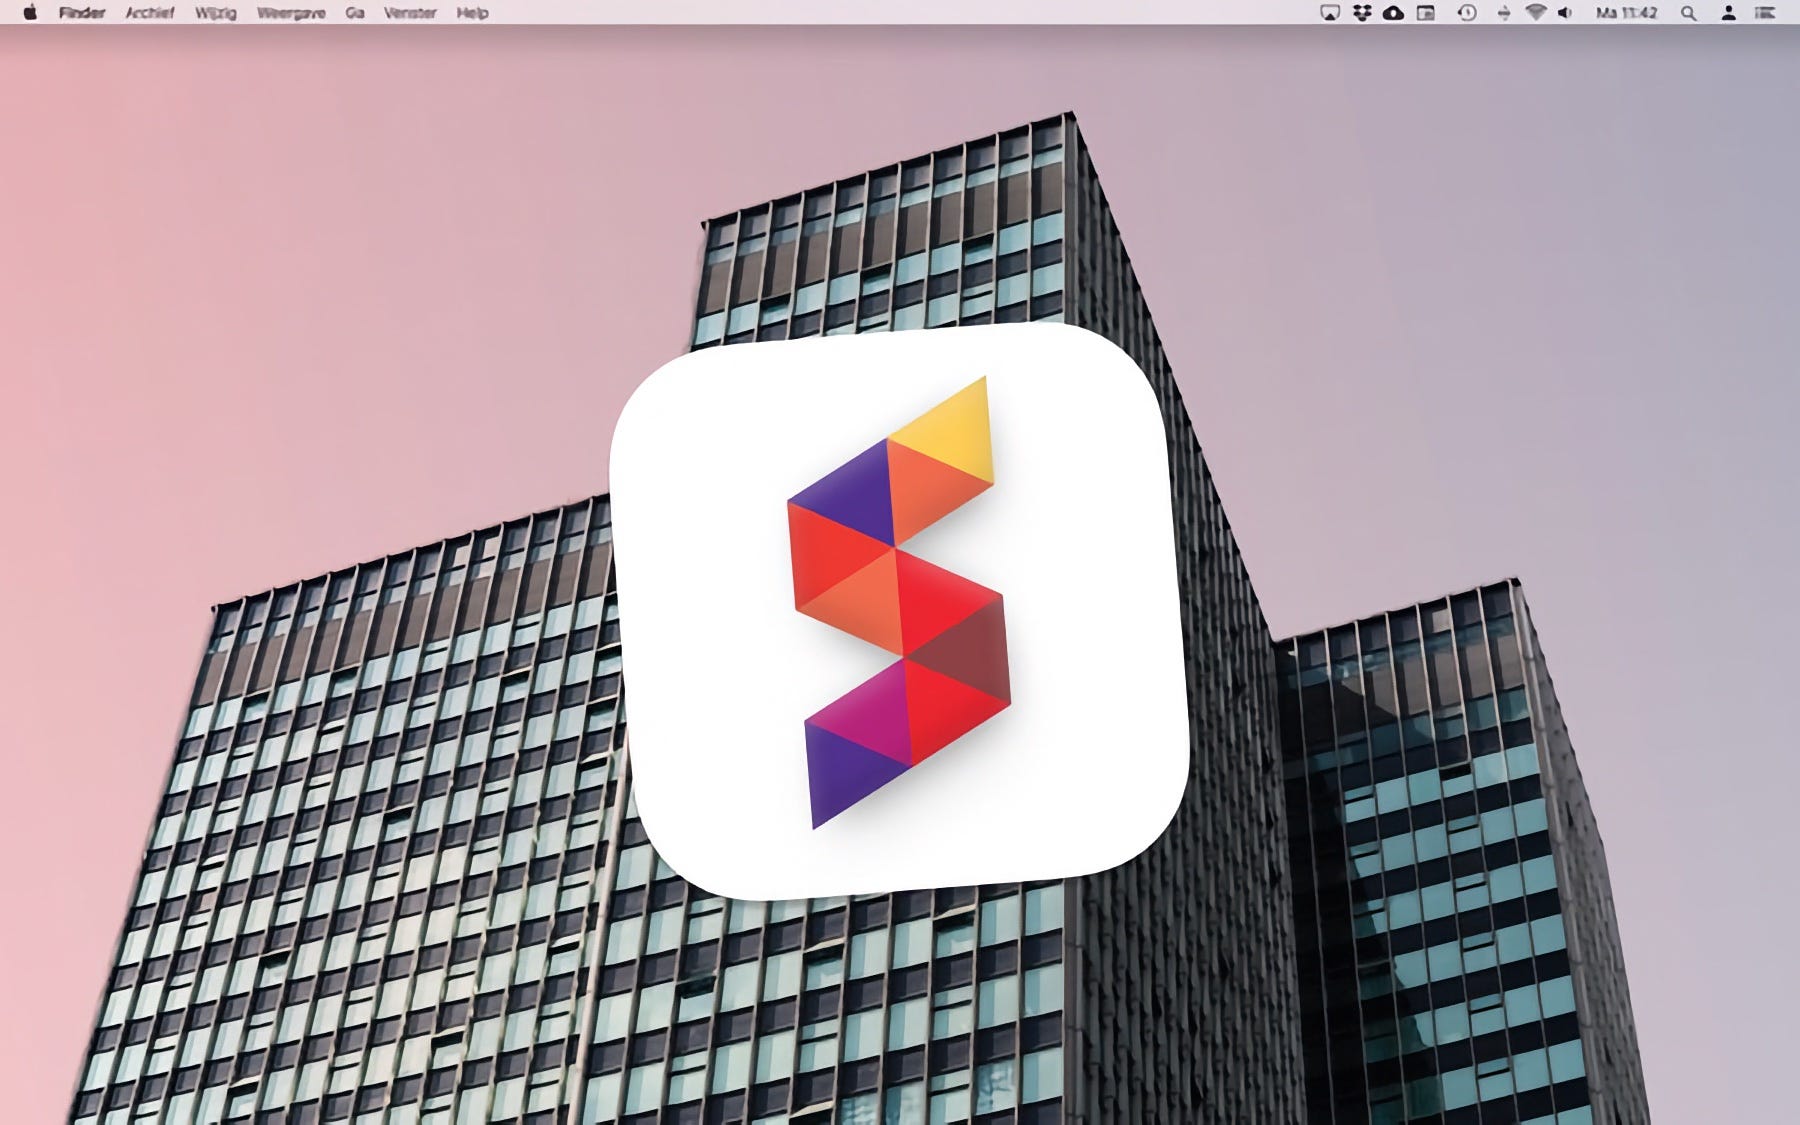
Task: Open the volume control icon
Action: (x=1566, y=13)
